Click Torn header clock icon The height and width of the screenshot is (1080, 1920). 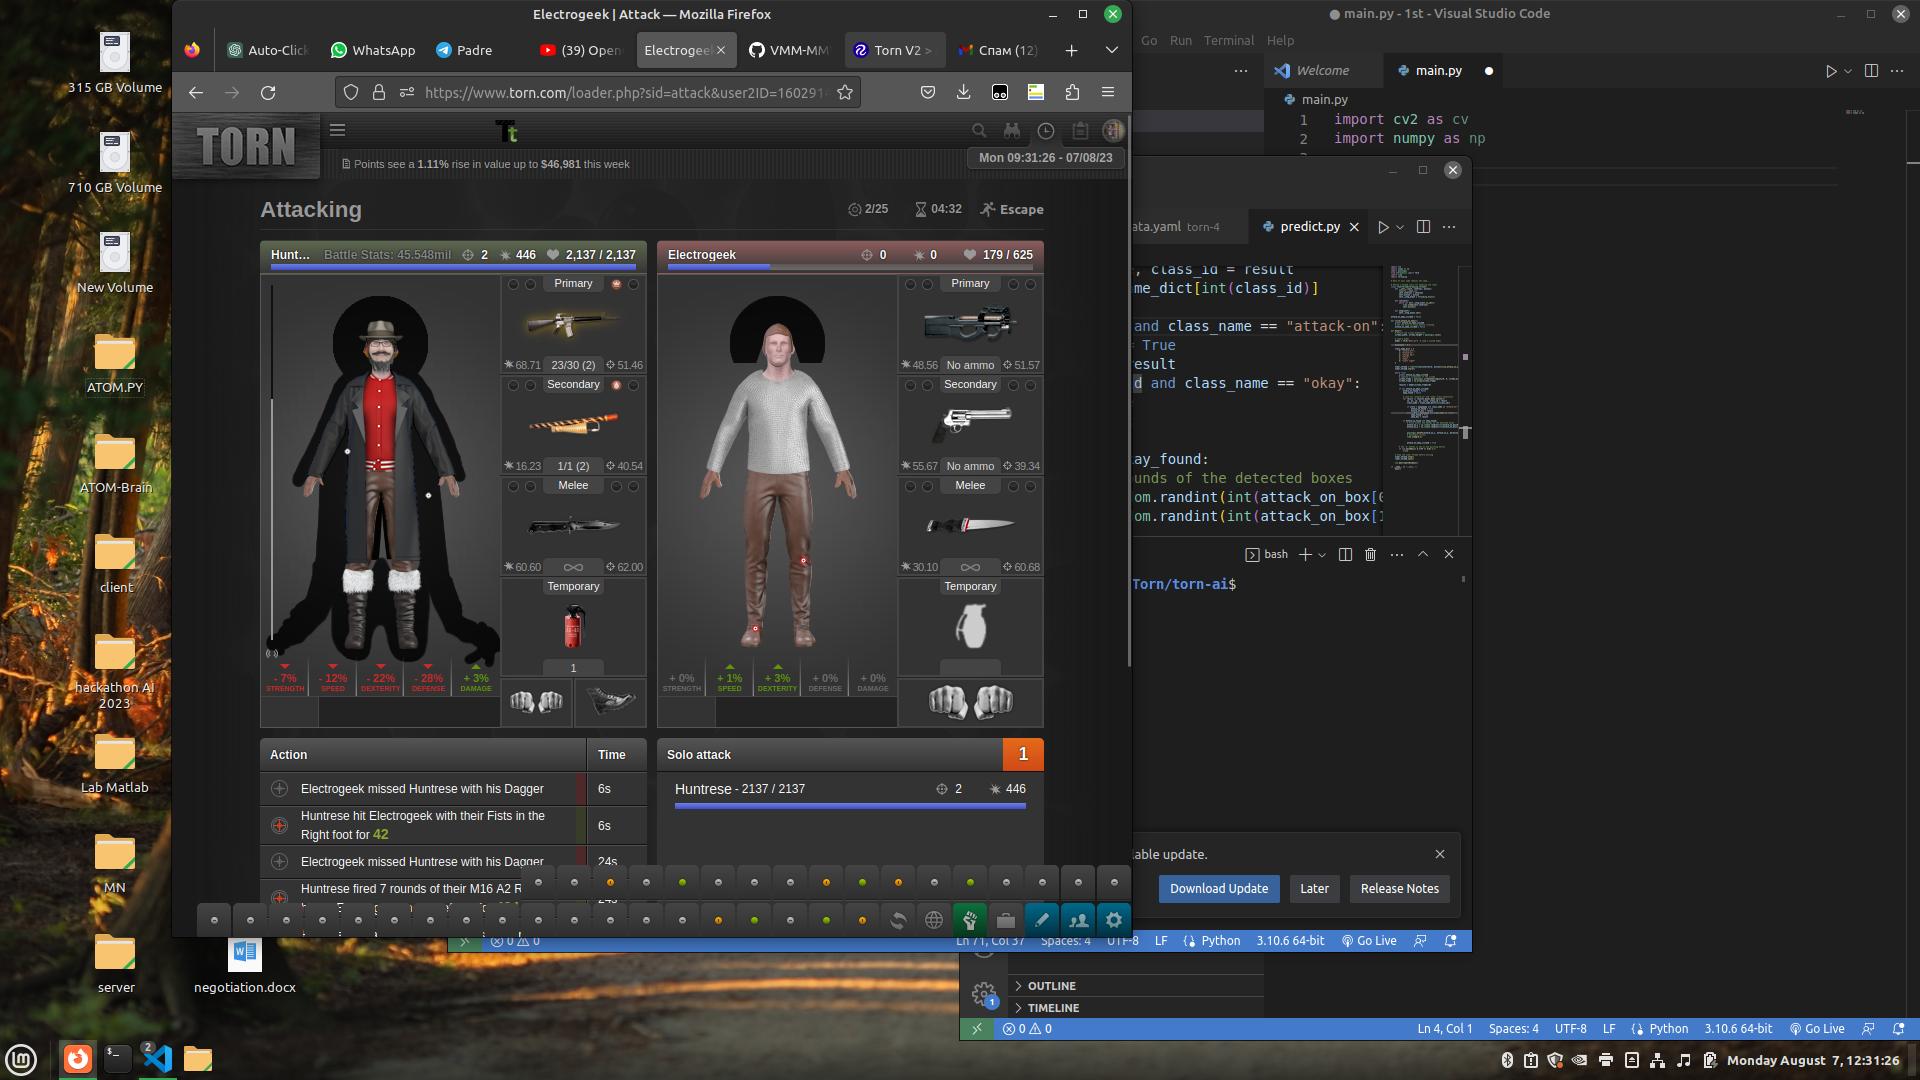pyautogui.click(x=1046, y=131)
